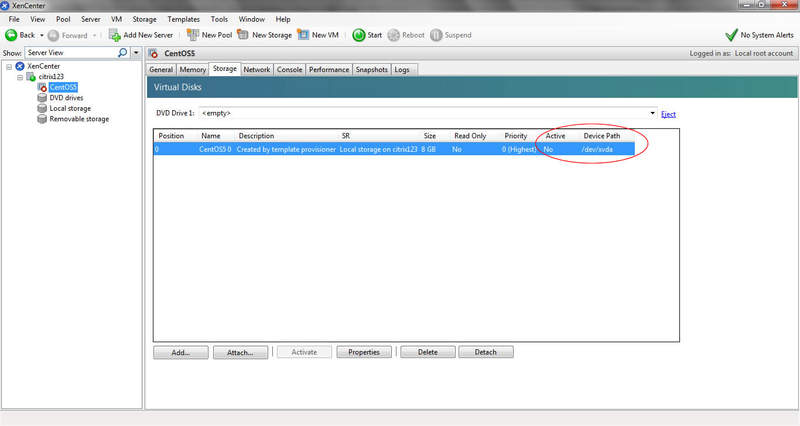Click the CentOS5 icon in the title header
The width and height of the screenshot is (800, 426).
click(x=154, y=54)
